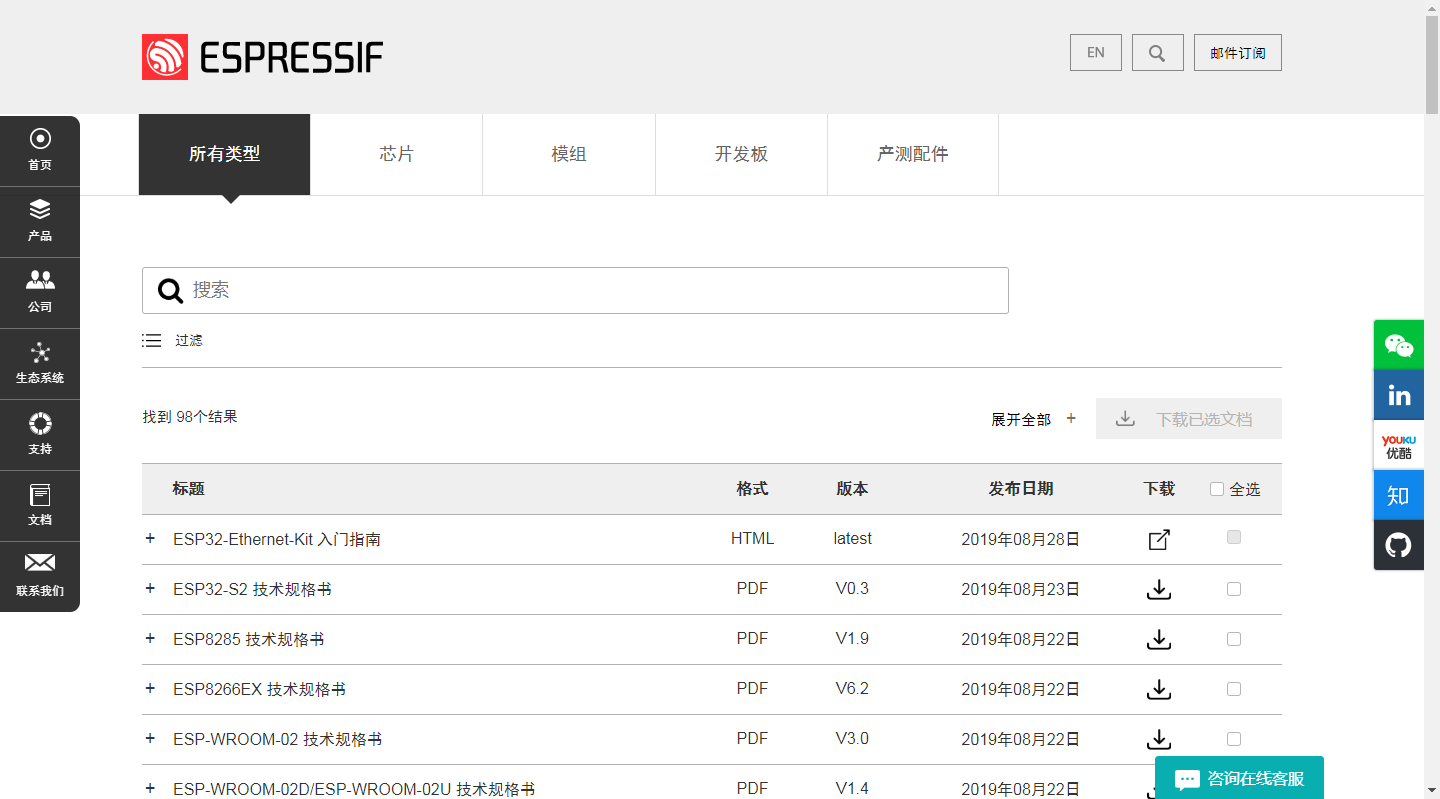Switch to the 芯片 tab

coord(397,155)
